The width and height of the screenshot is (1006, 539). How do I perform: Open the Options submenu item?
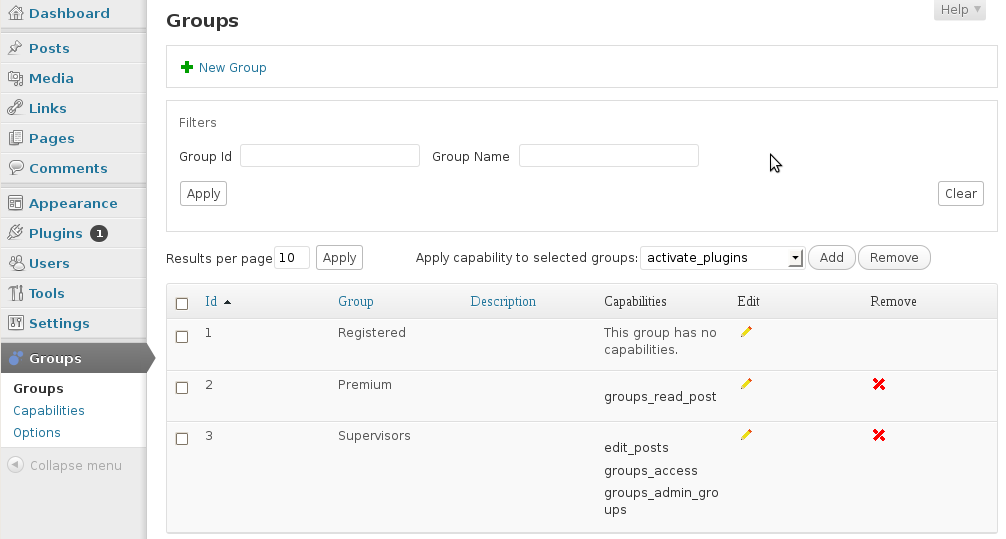37,432
